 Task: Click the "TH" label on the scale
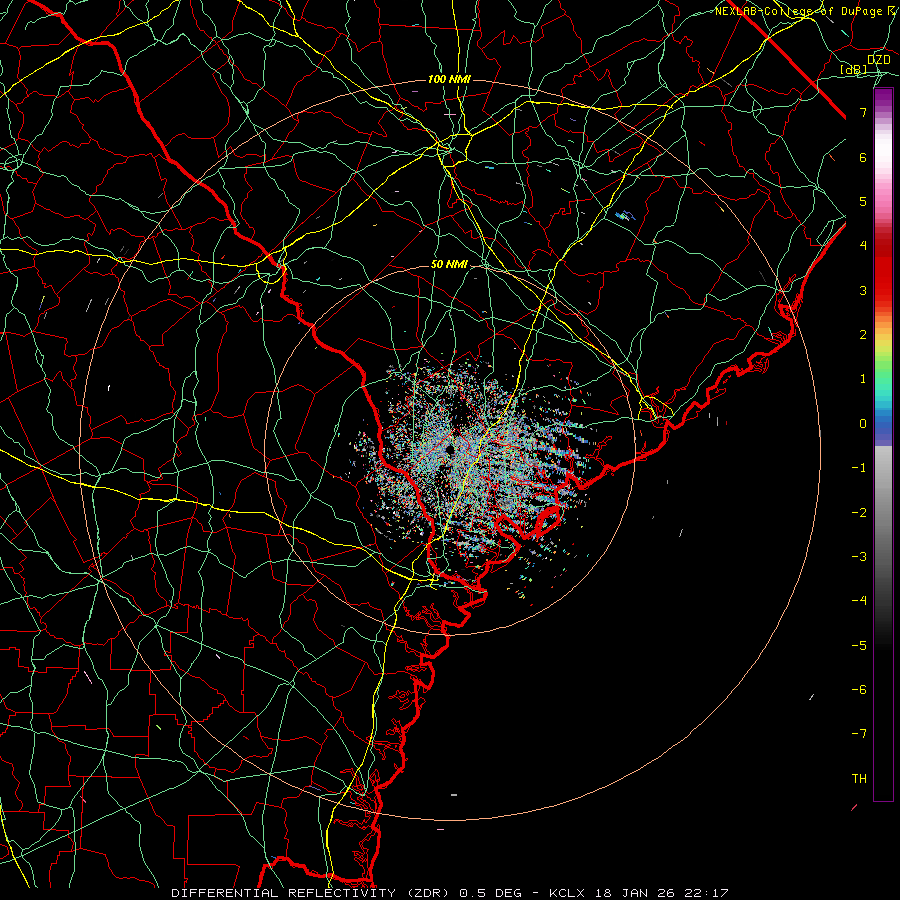pos(859,779)
